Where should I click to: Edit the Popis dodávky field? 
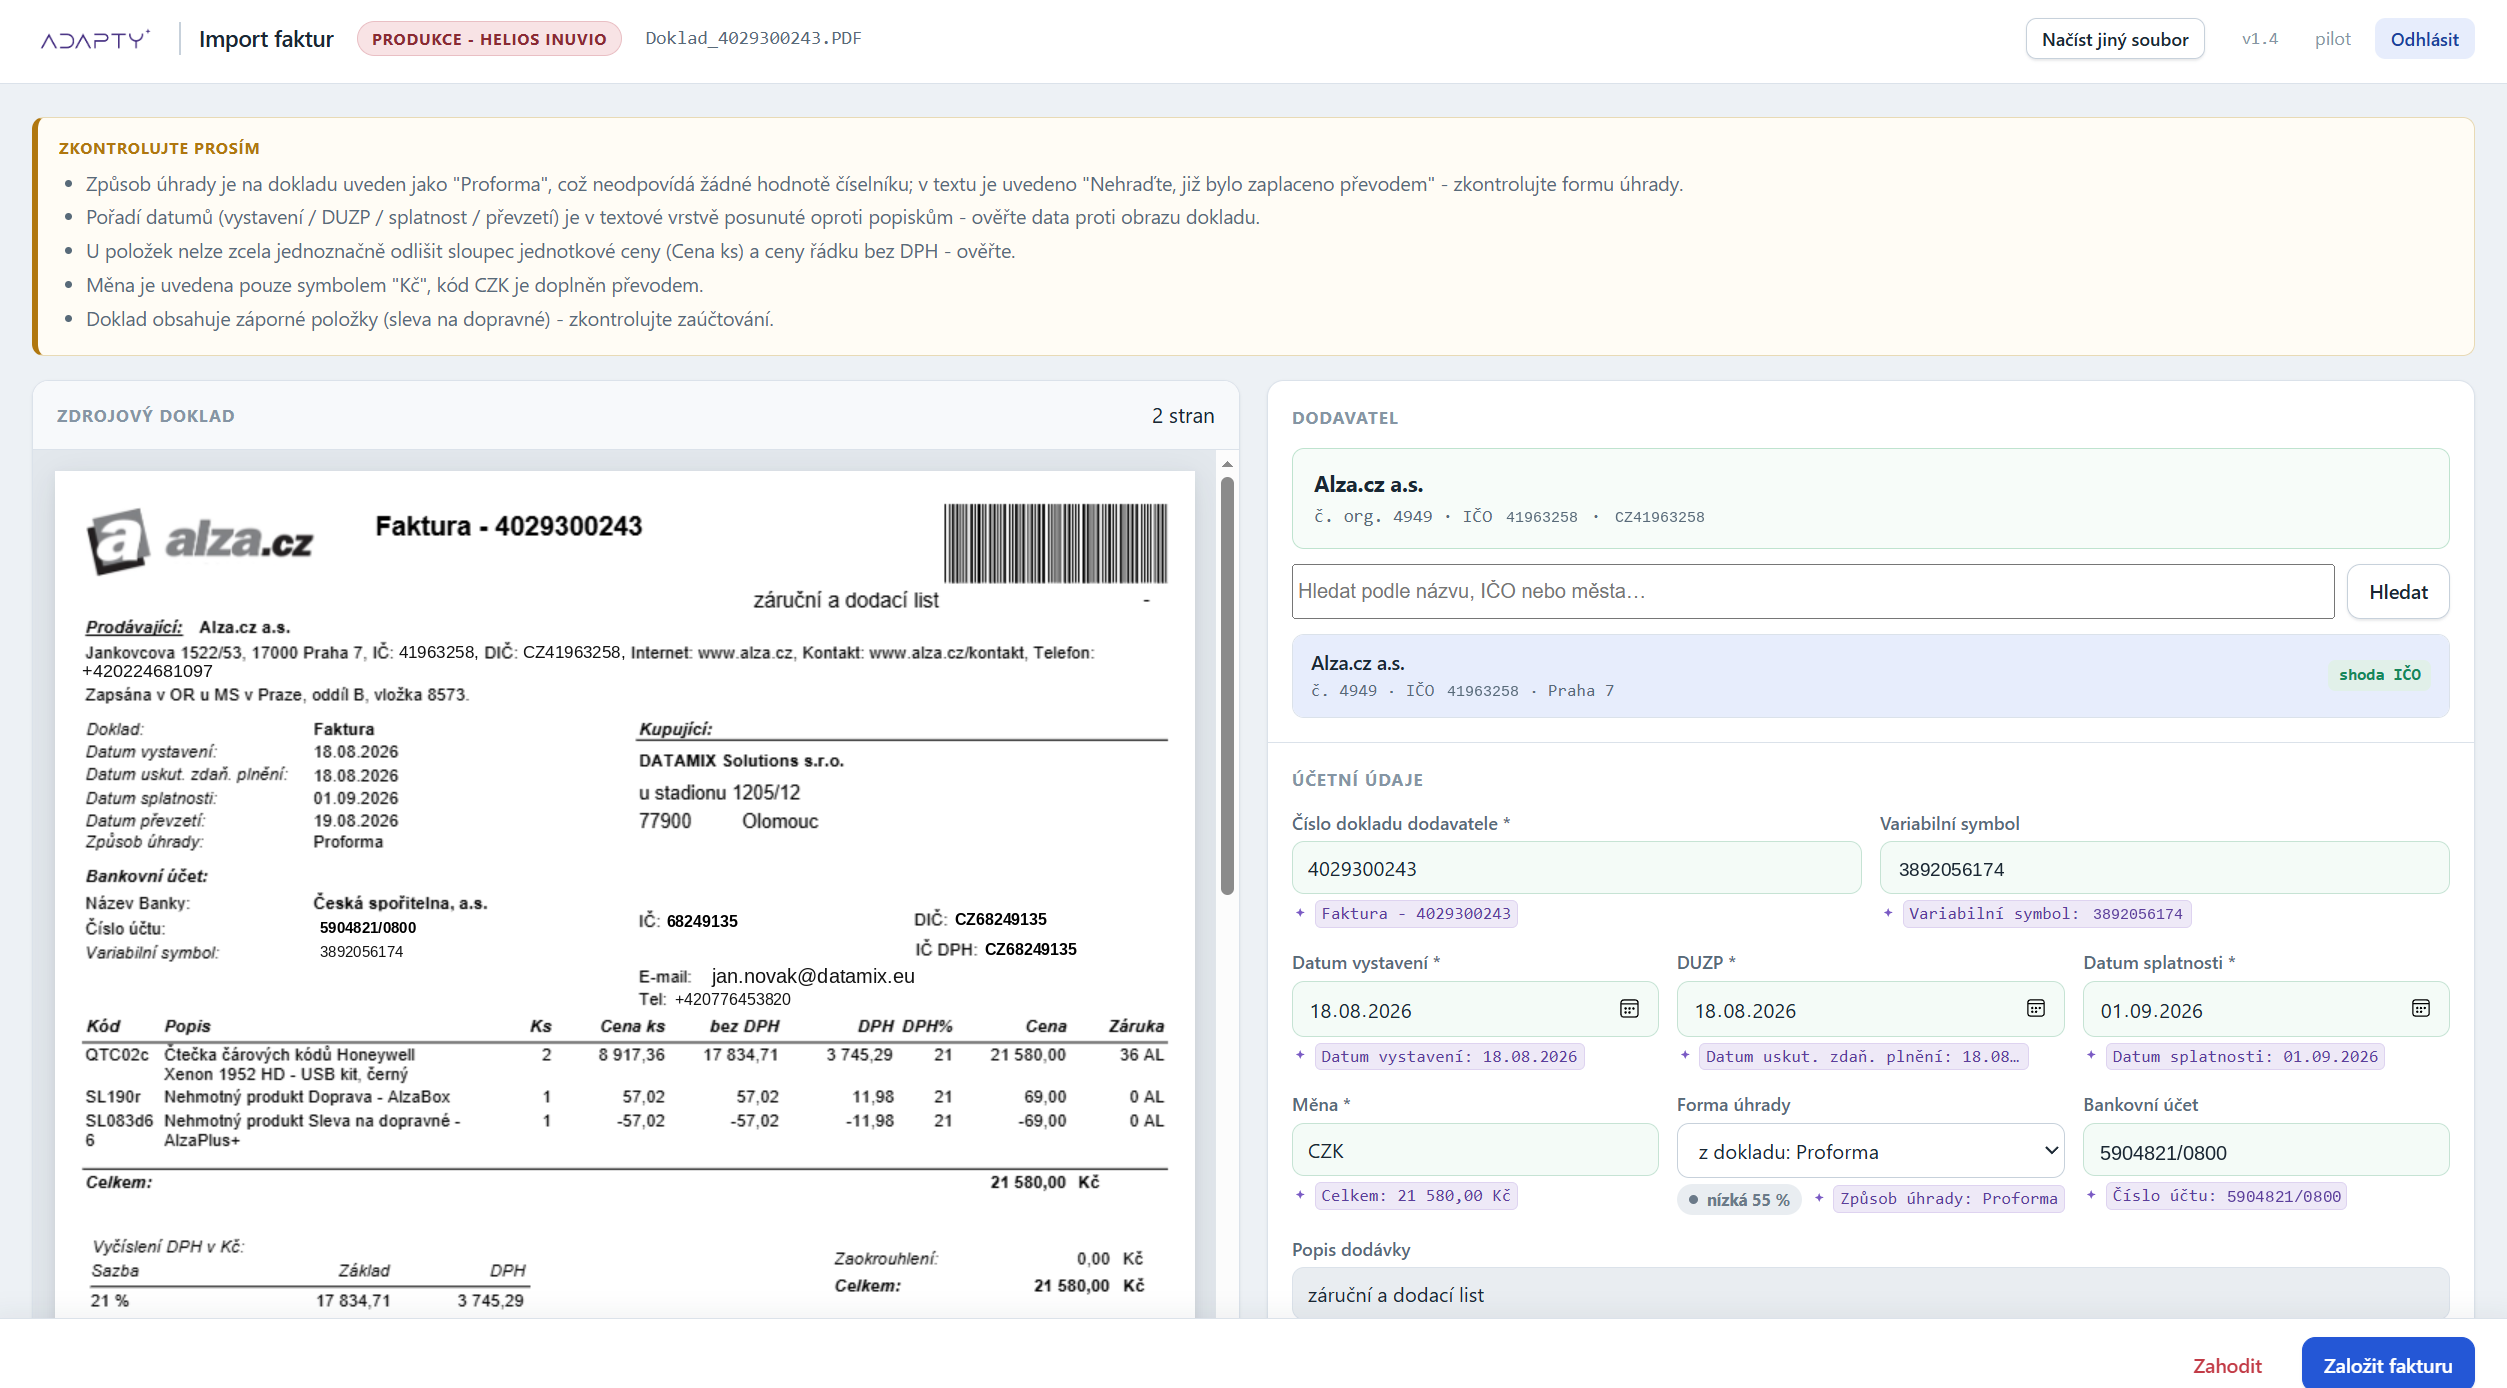tap(1870, 1294)
